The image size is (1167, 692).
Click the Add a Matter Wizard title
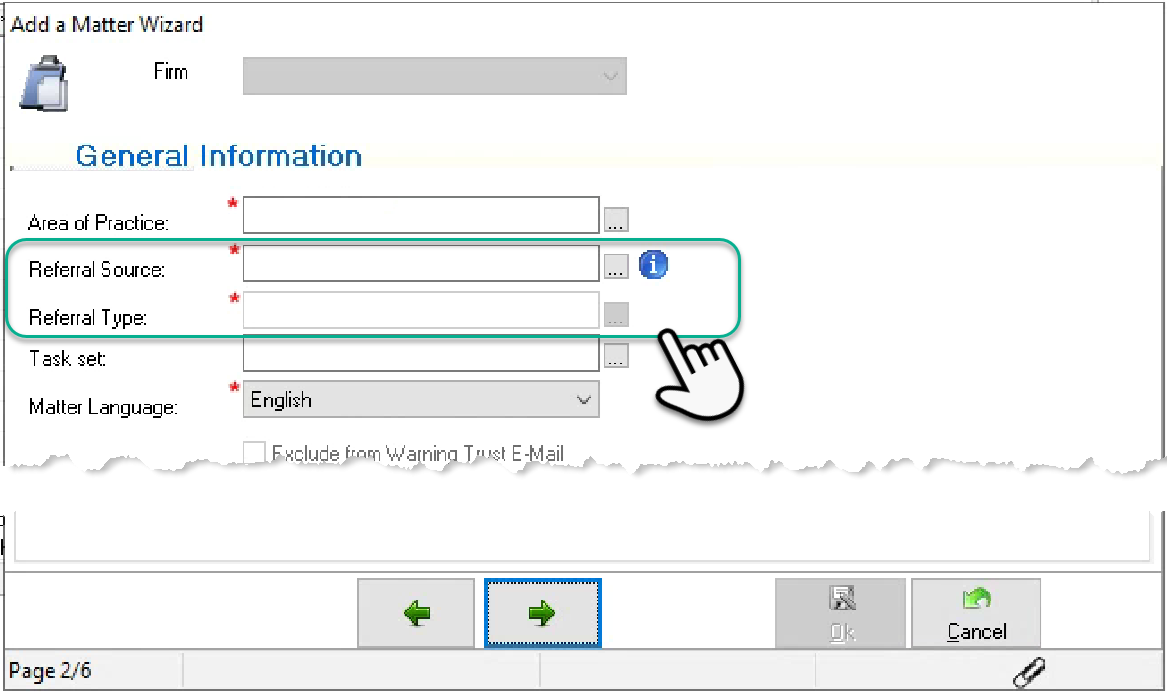pos(106,25)
